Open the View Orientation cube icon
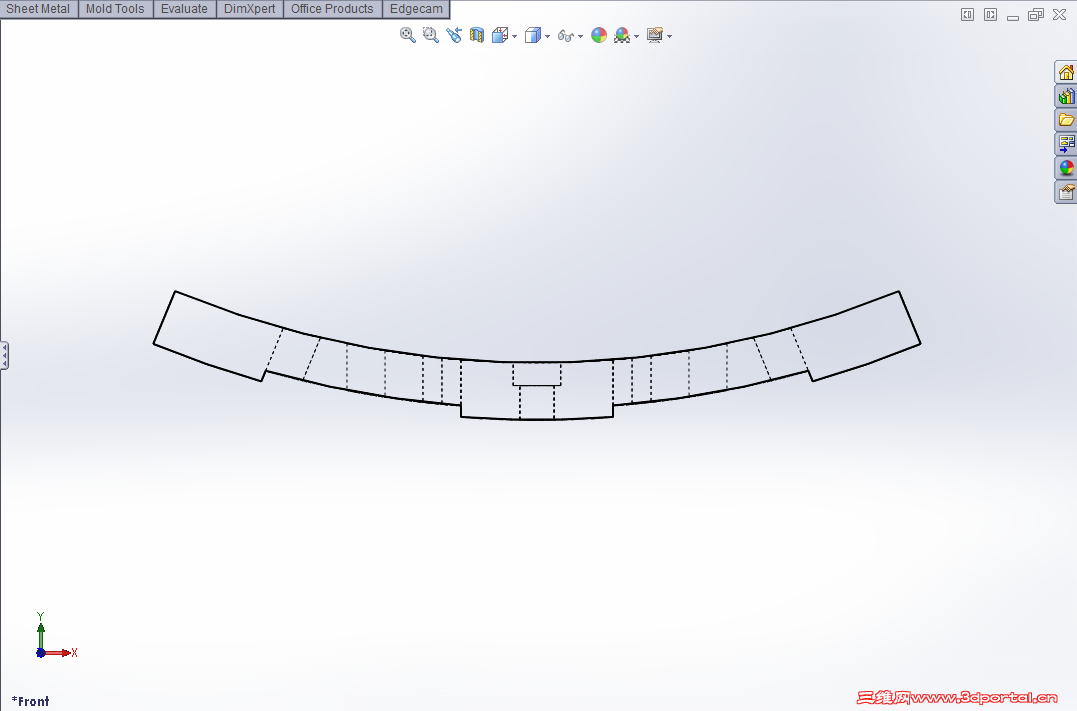The height and width of the screenshot is (711, 1077). (500, 35)
